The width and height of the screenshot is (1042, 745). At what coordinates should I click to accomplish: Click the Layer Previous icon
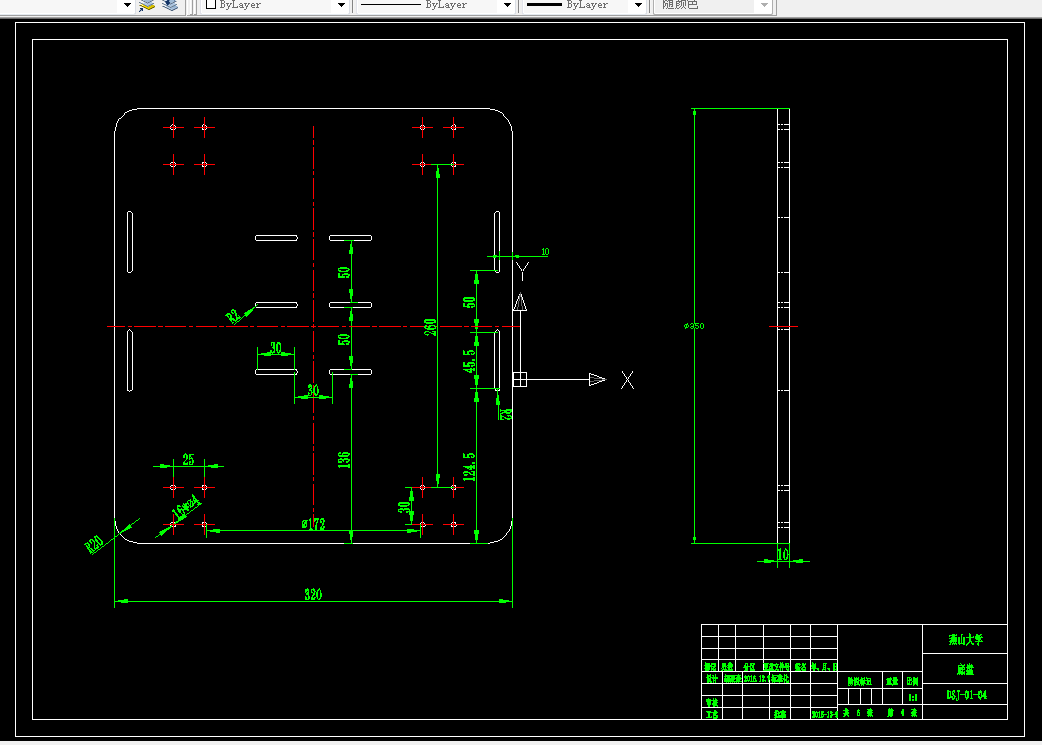pyautogui.click(x=171, y=5)
